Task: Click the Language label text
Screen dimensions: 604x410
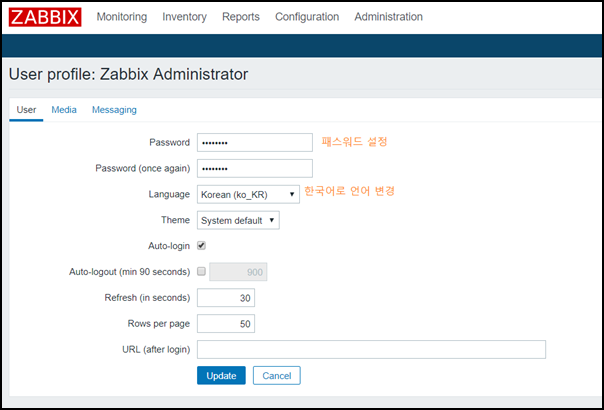Action: pyautogui.click(x=169, y=194)
